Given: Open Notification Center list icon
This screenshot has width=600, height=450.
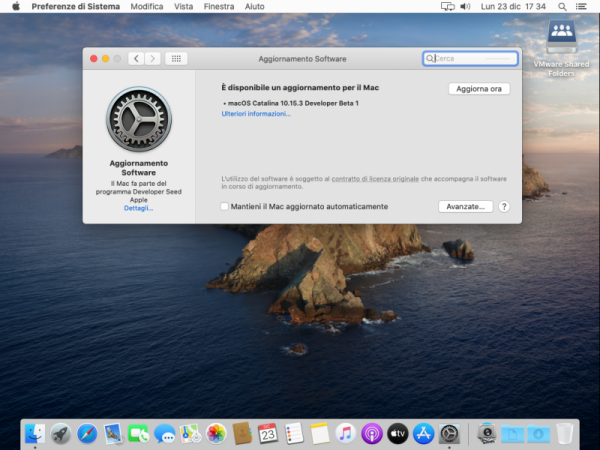Looking at the screenshot, I should click(581, 7).
